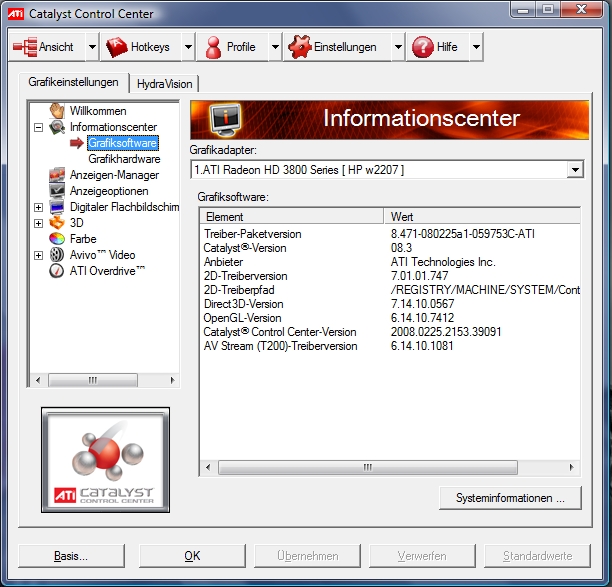Open the Profile dropdown arrow
This screenshot has height=587, width=612.
tap(275, 47)
